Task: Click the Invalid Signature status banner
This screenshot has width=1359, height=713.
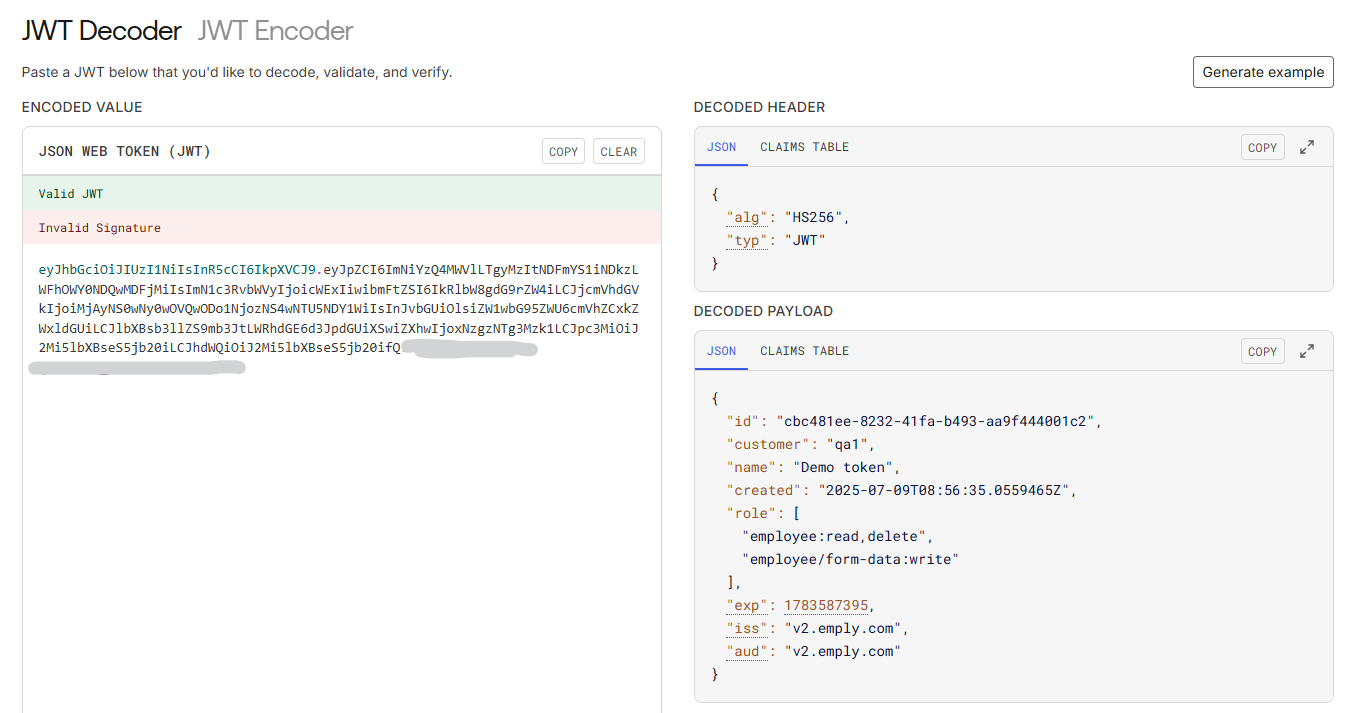Action: (340, 227)
